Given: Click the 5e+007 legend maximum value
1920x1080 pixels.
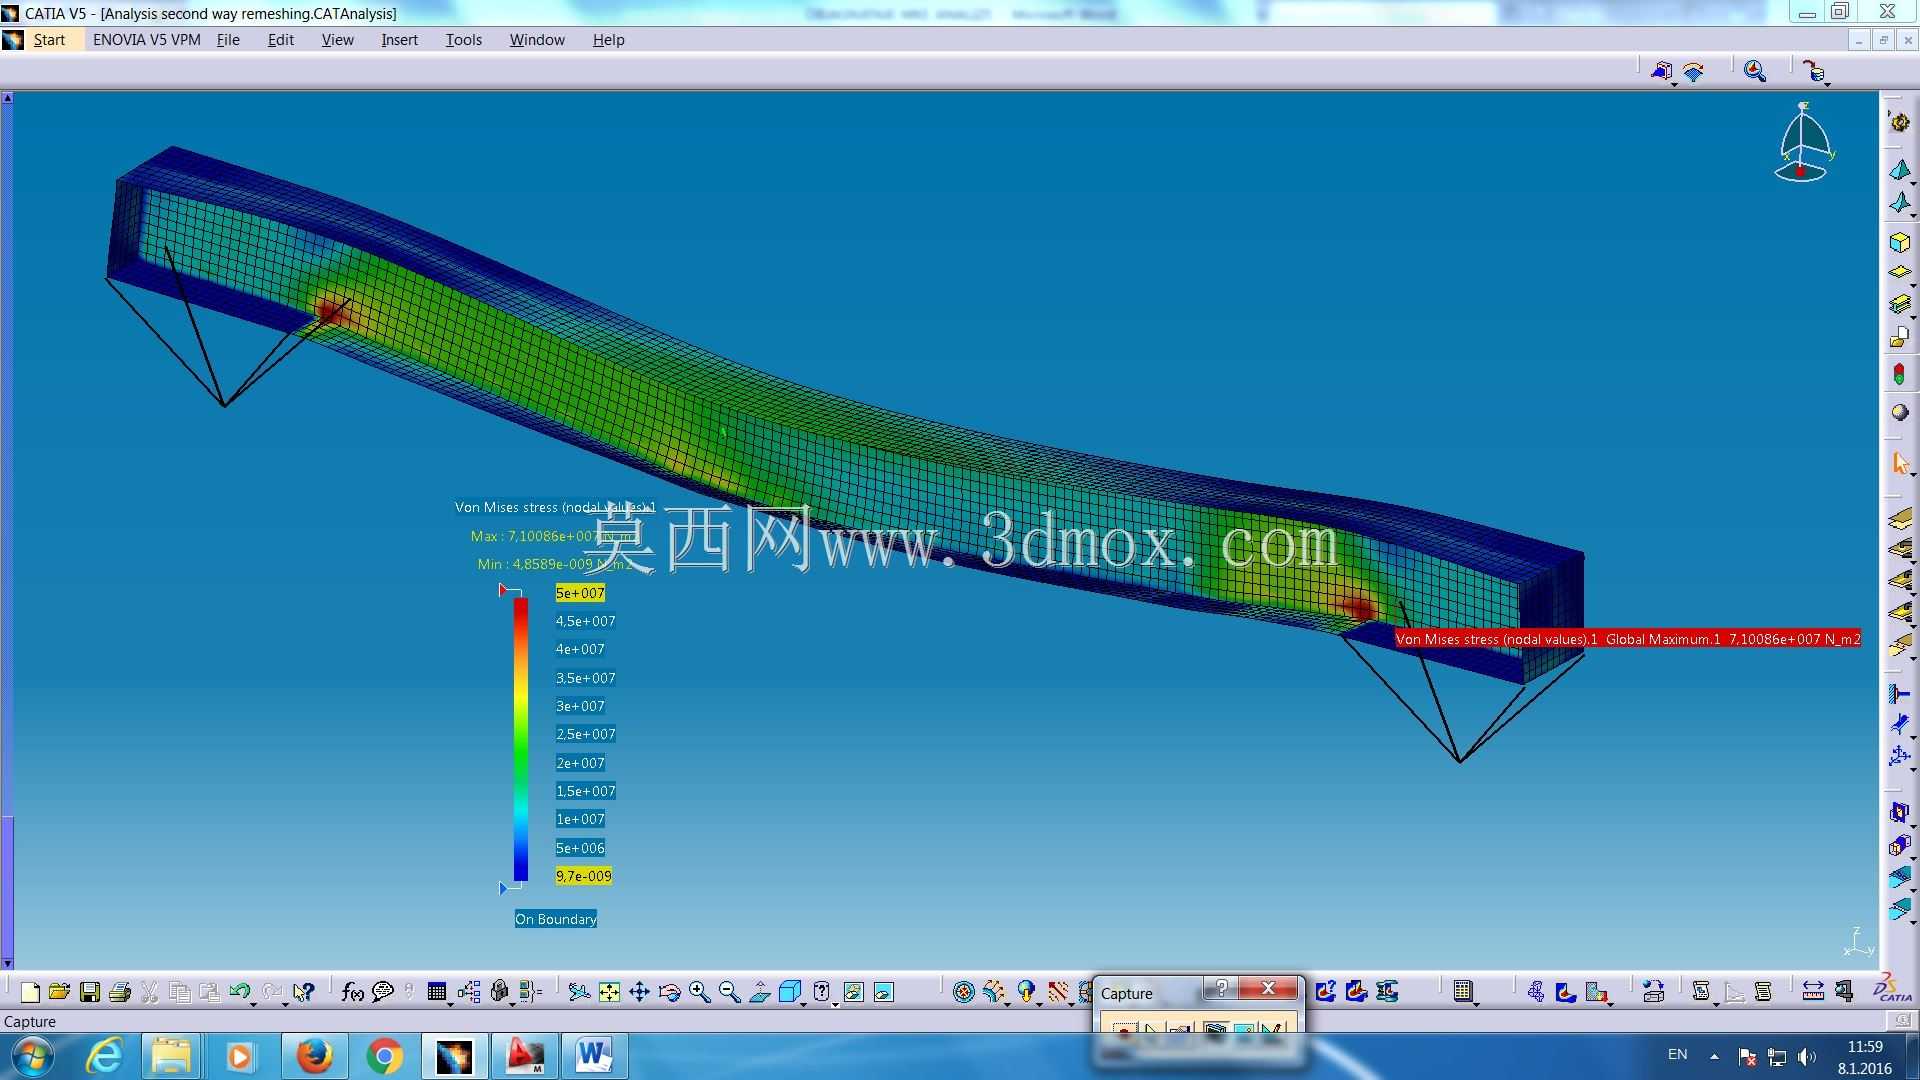Looking at the screenshot, I should click(580, 593).
